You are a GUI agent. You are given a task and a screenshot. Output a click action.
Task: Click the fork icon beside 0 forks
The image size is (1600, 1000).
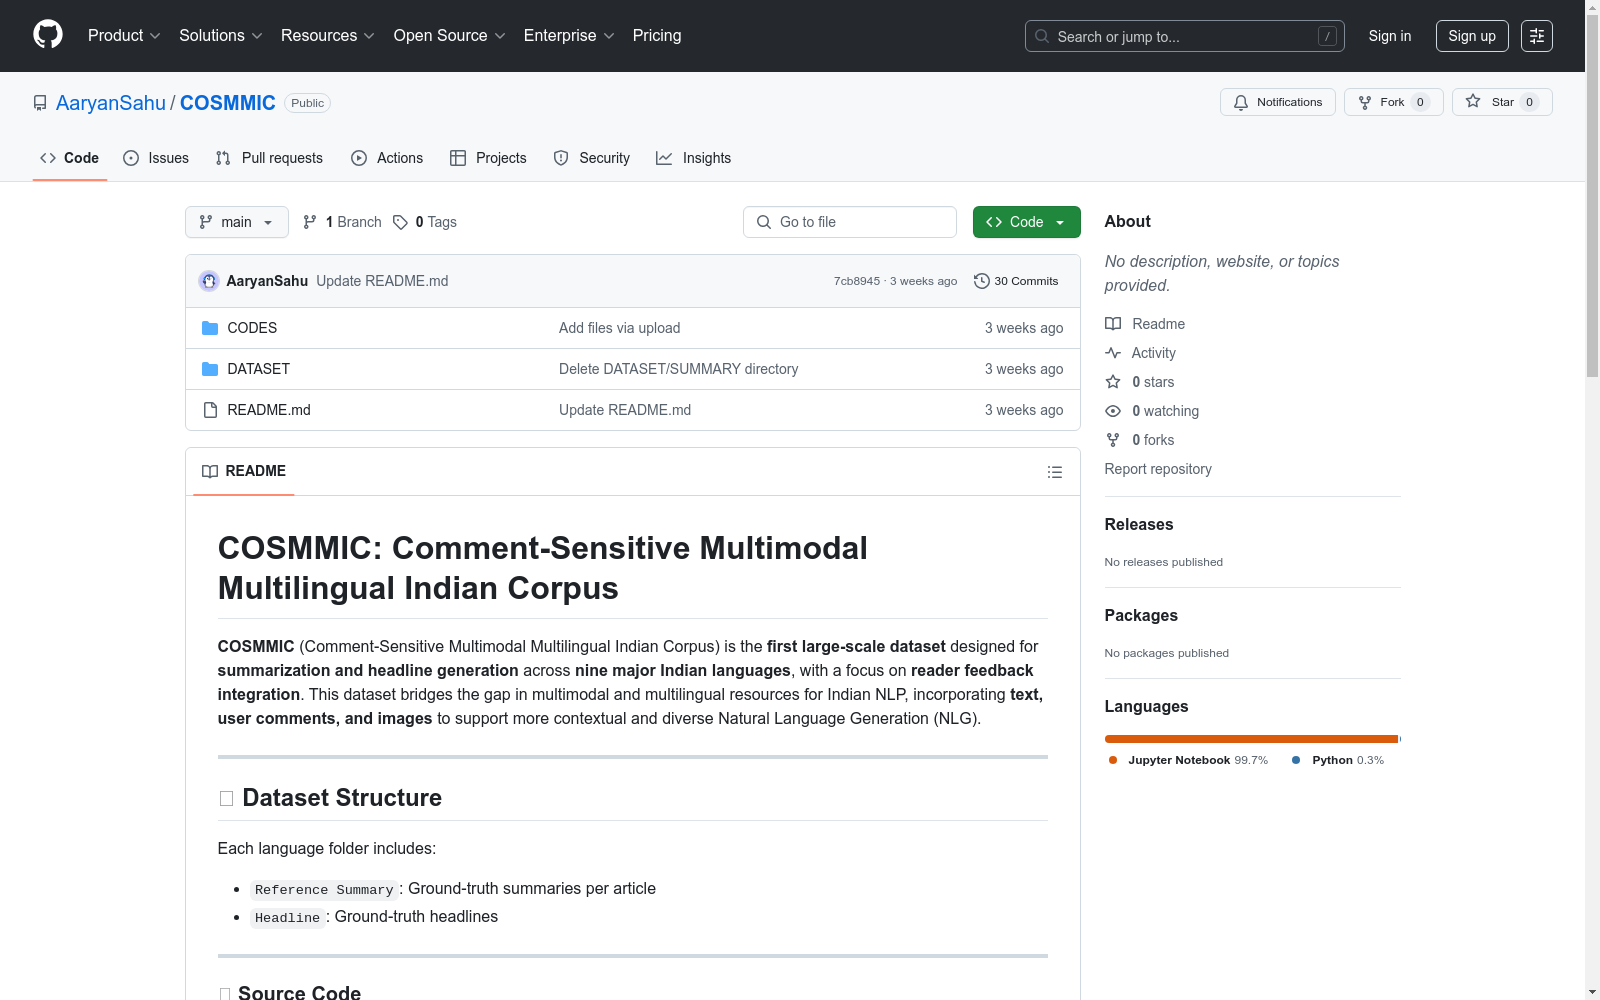(x=1113, y=440)
